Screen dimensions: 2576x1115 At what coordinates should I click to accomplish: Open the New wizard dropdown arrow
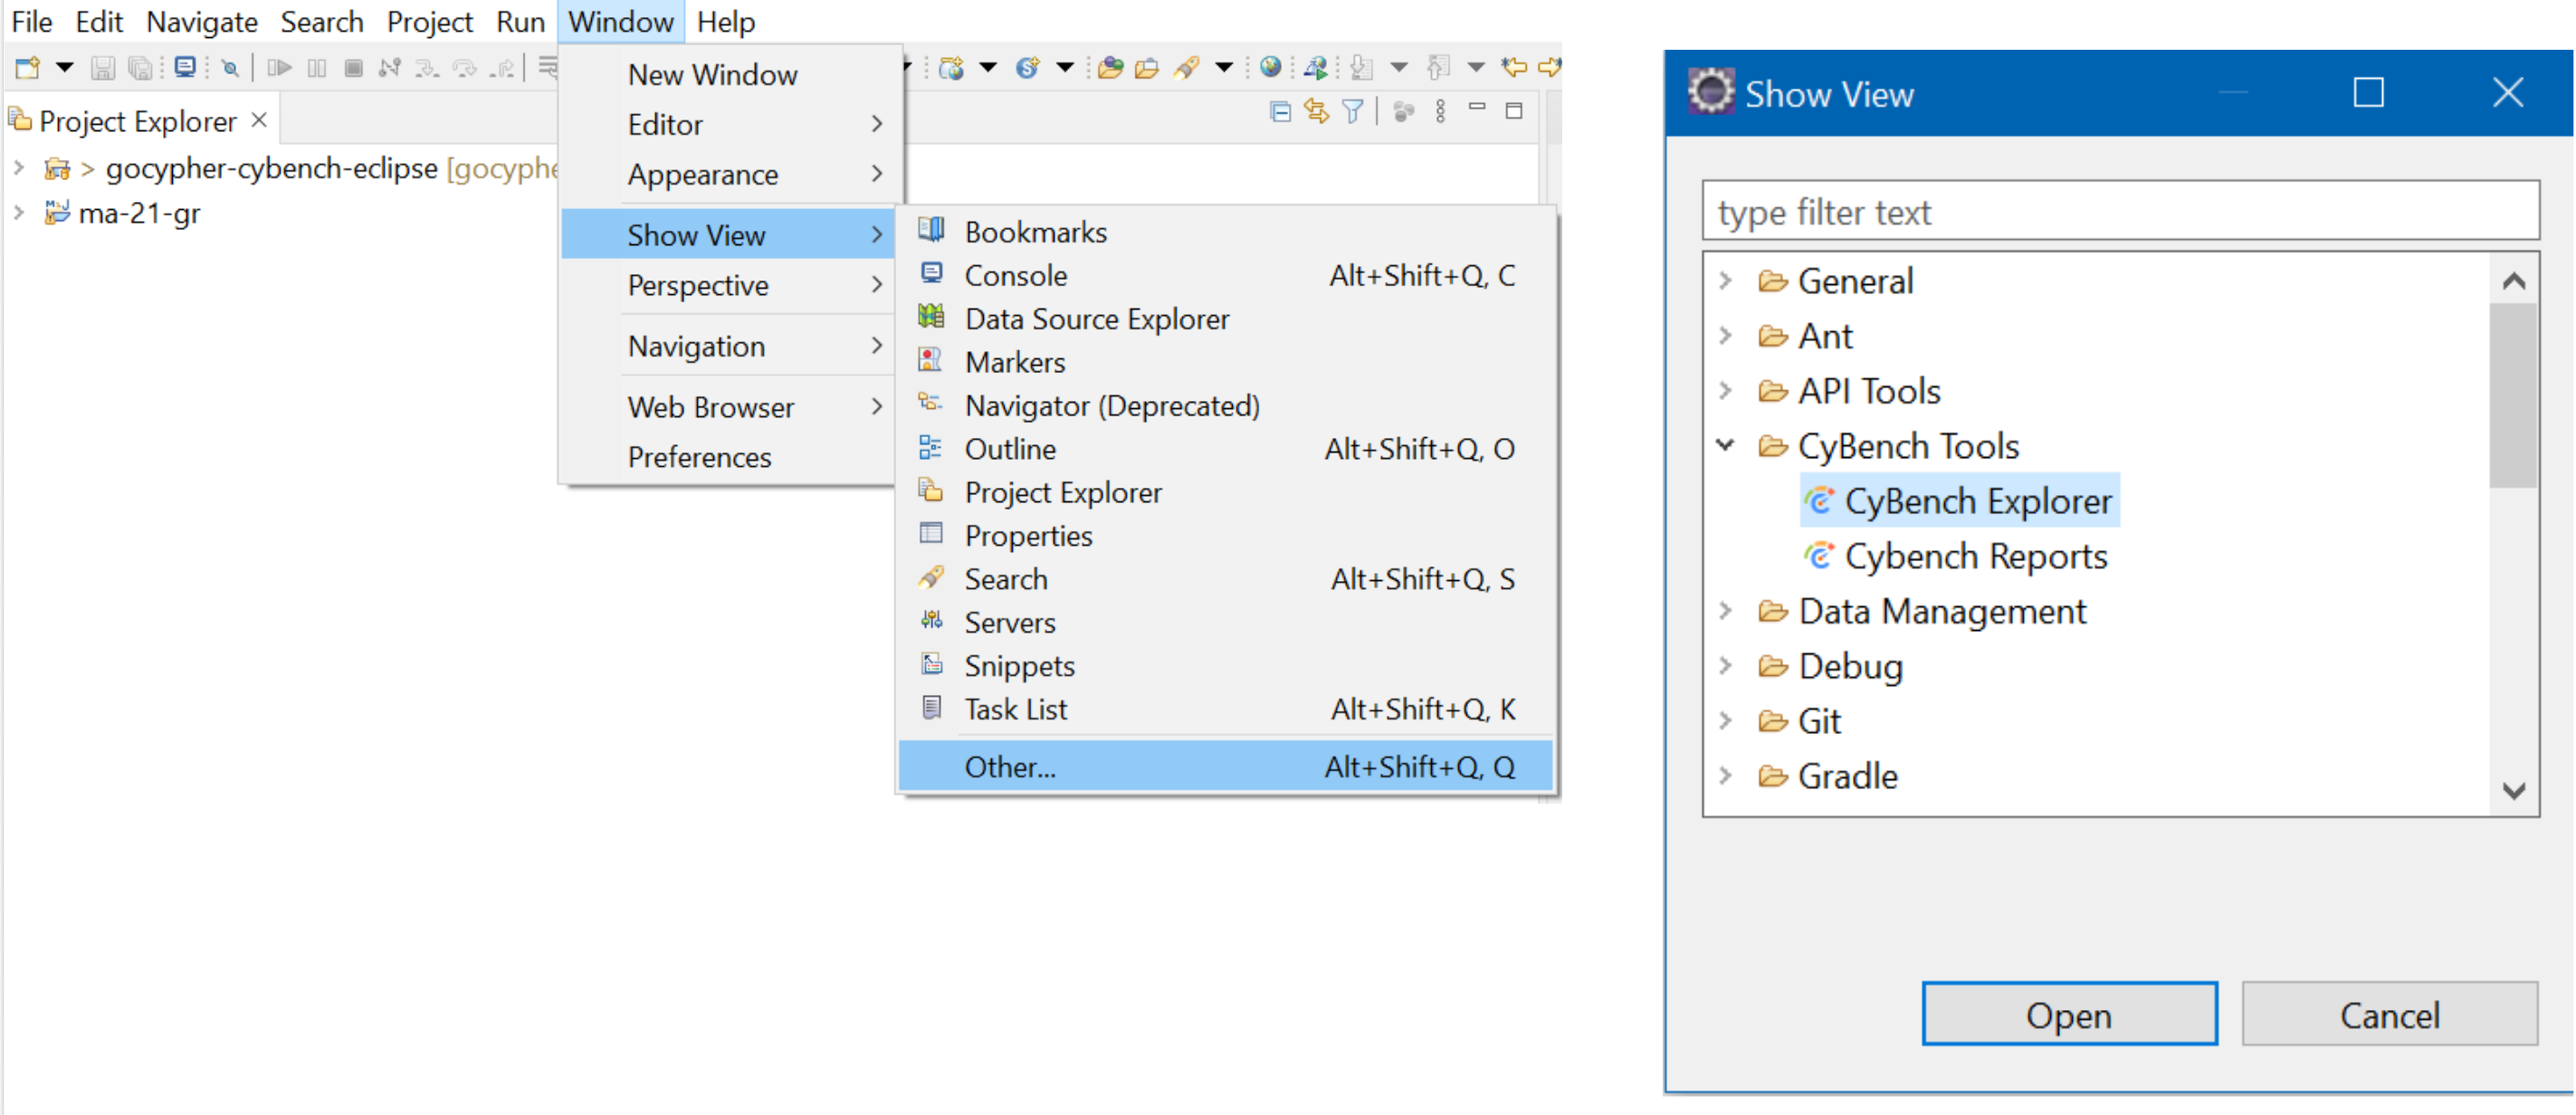[x=64, y=68]
